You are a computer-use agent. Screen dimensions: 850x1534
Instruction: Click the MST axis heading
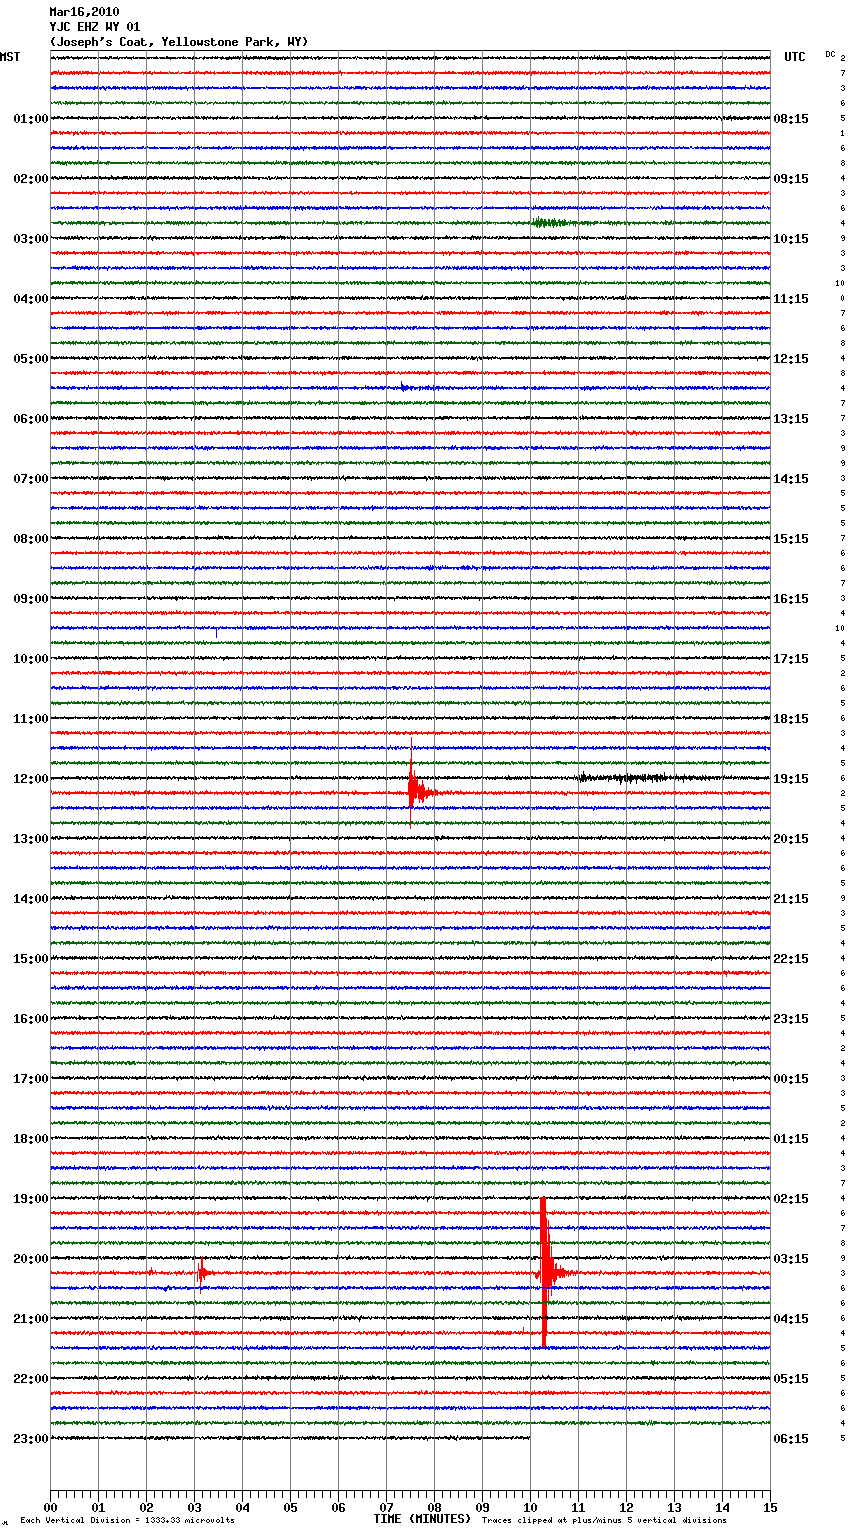click(x=10, y=57)
